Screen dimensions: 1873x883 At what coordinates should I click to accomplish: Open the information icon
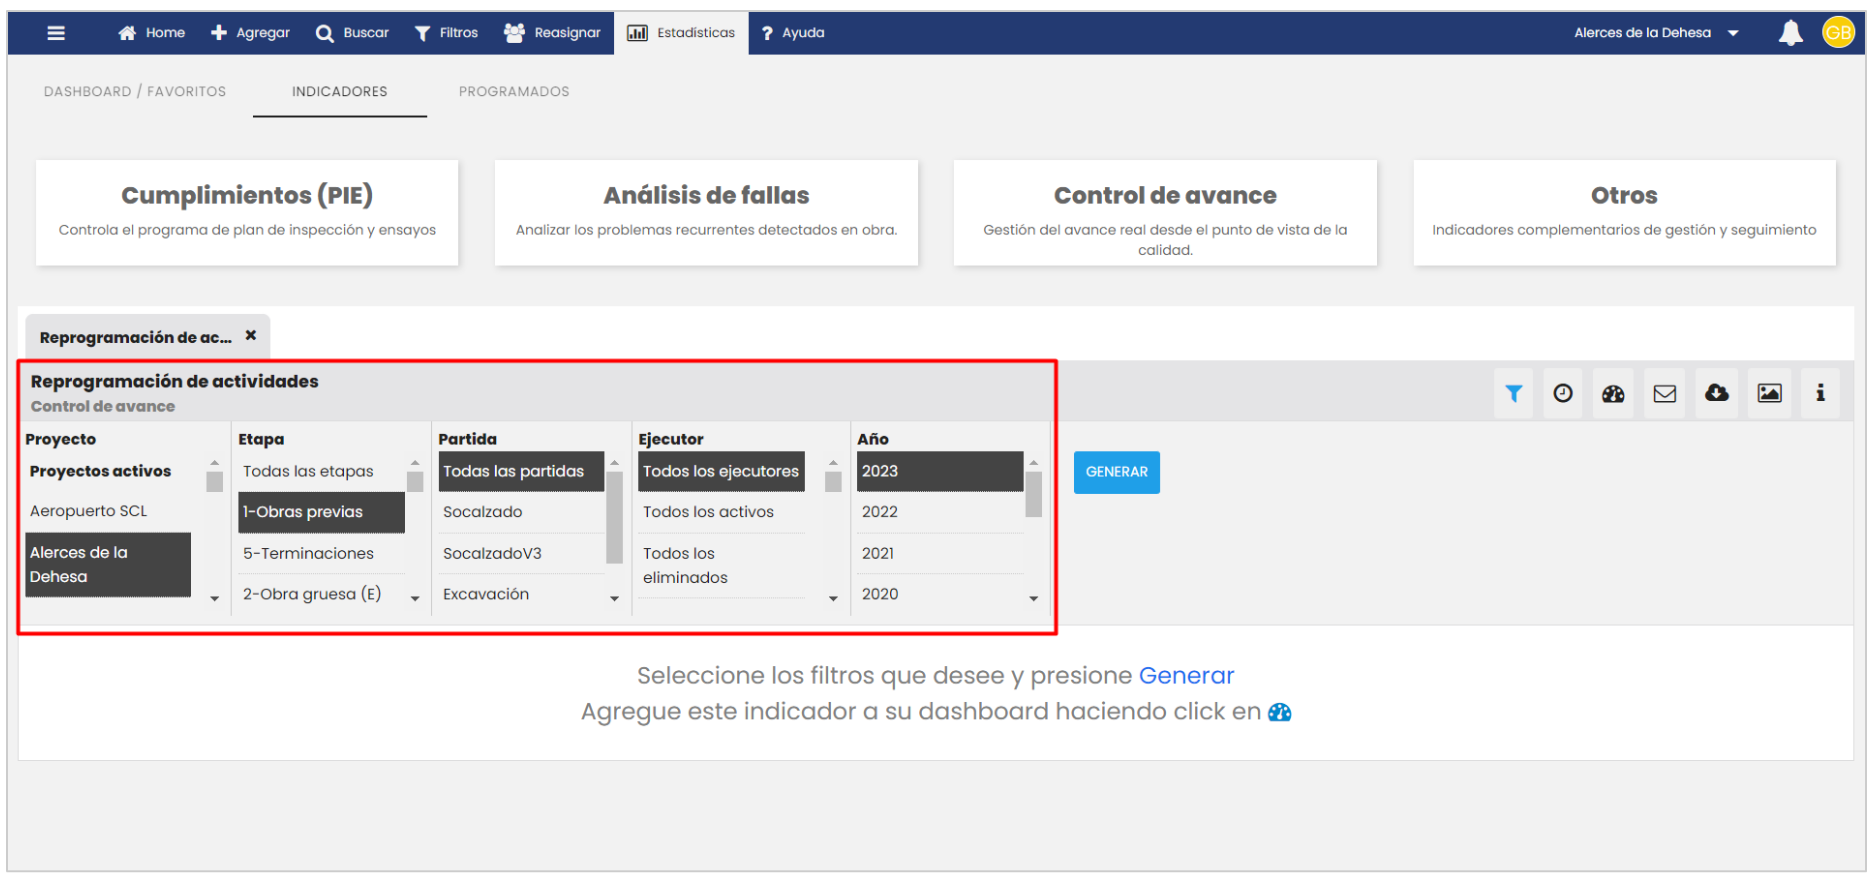(x=1820, y=394)
